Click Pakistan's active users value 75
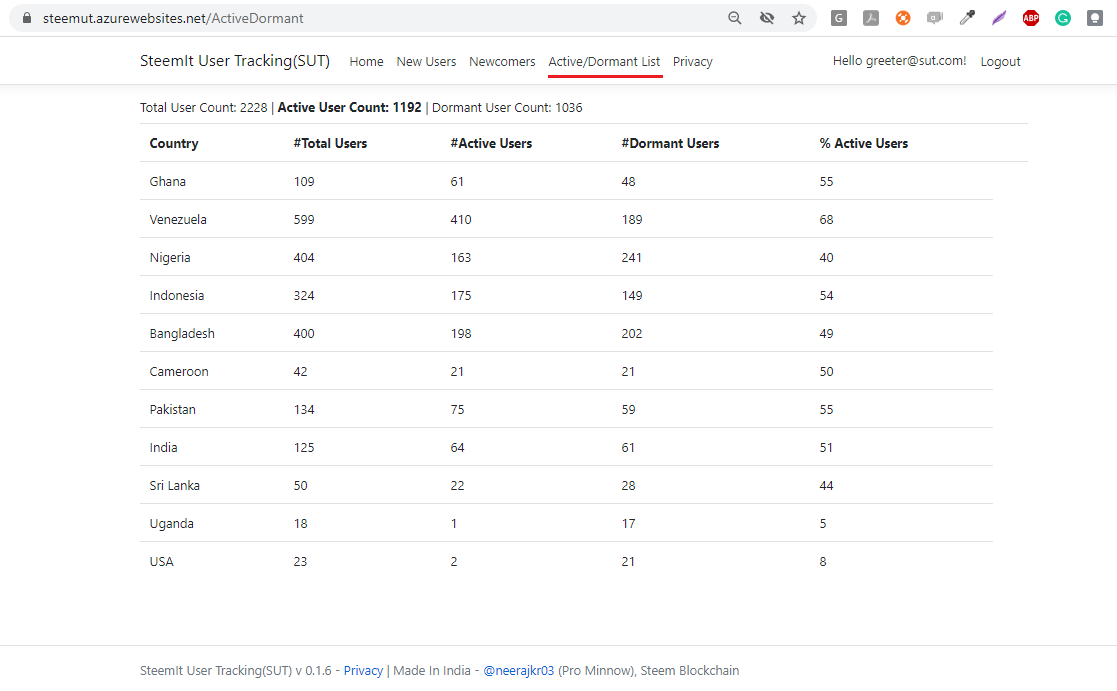Image resolution: width=1117 pixels, height=691 pixels. pyautogui.click(x=457, y=410)
